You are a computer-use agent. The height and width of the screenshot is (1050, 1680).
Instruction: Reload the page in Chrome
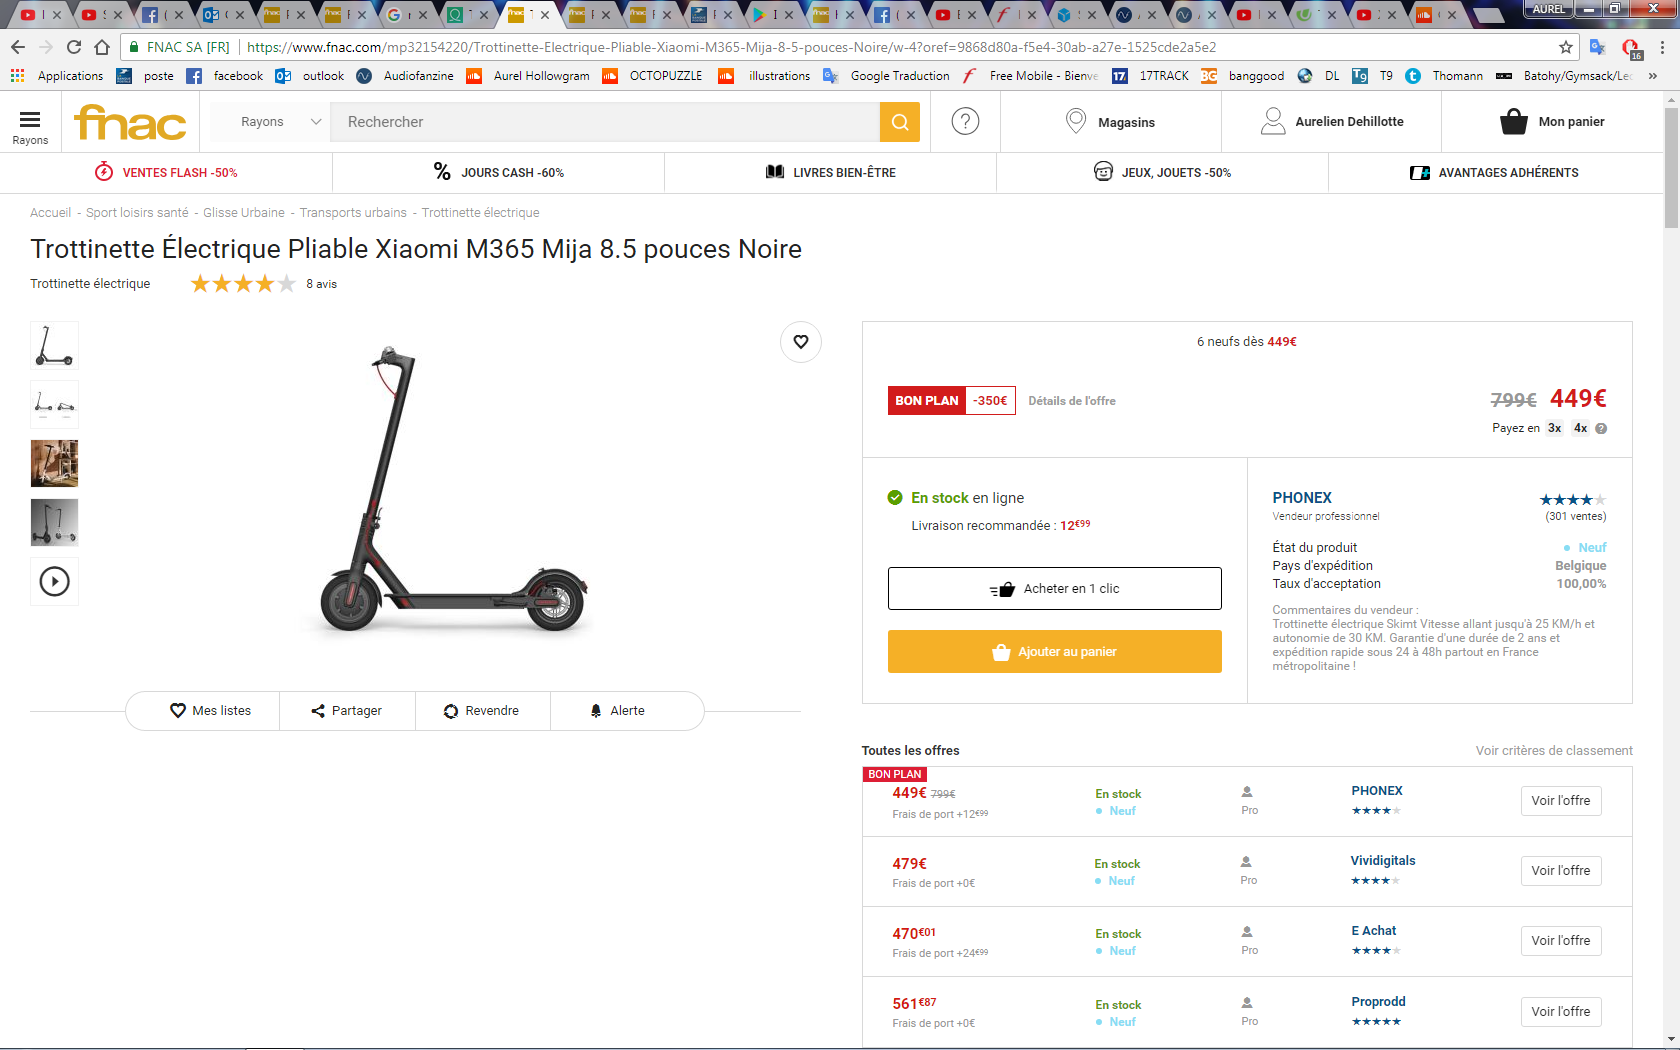pyautogui.click(x=74, y=47)
